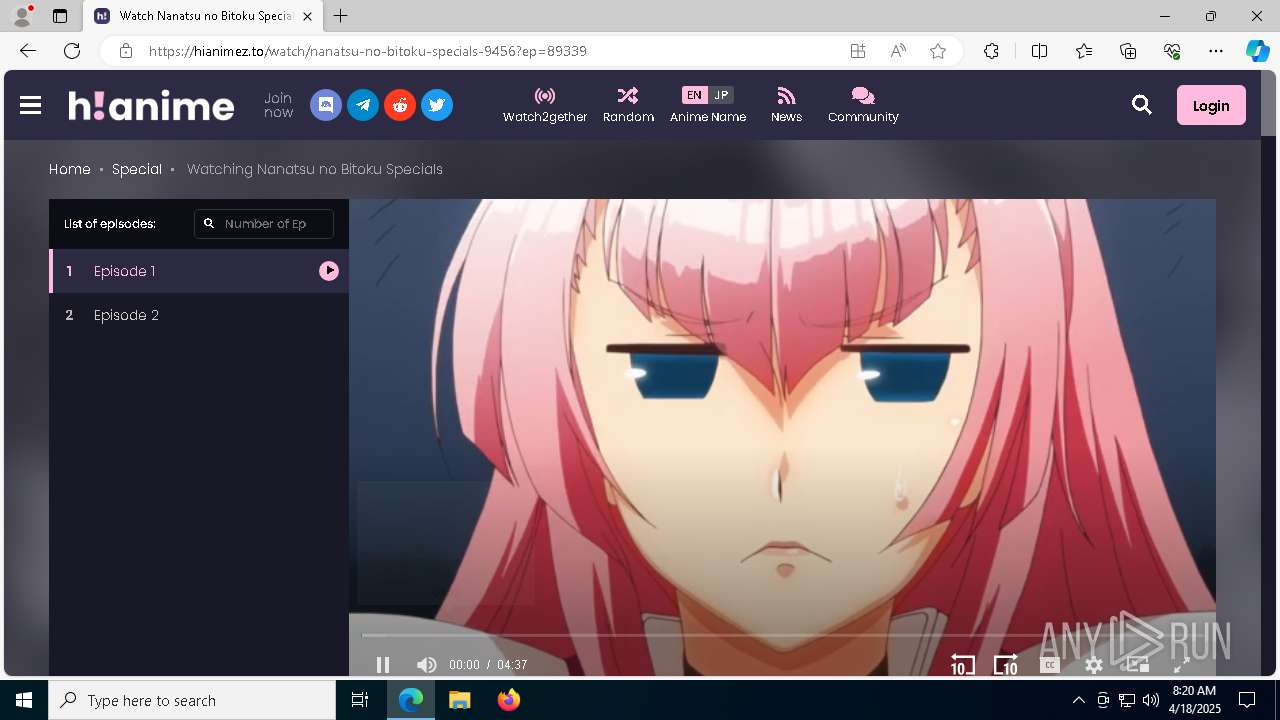
Task: Click the taskbar search box
Action: coord(192,700)
